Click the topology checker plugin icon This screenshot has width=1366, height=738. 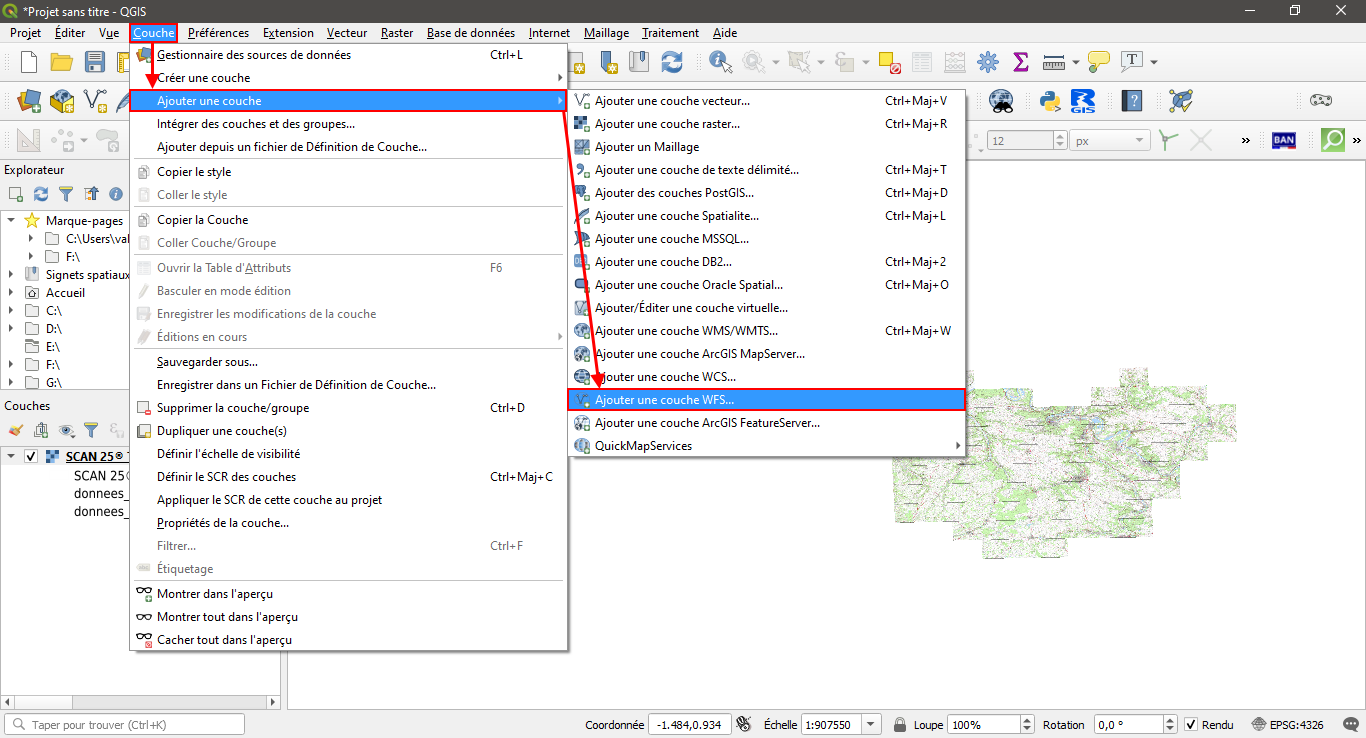point(1182,100)
